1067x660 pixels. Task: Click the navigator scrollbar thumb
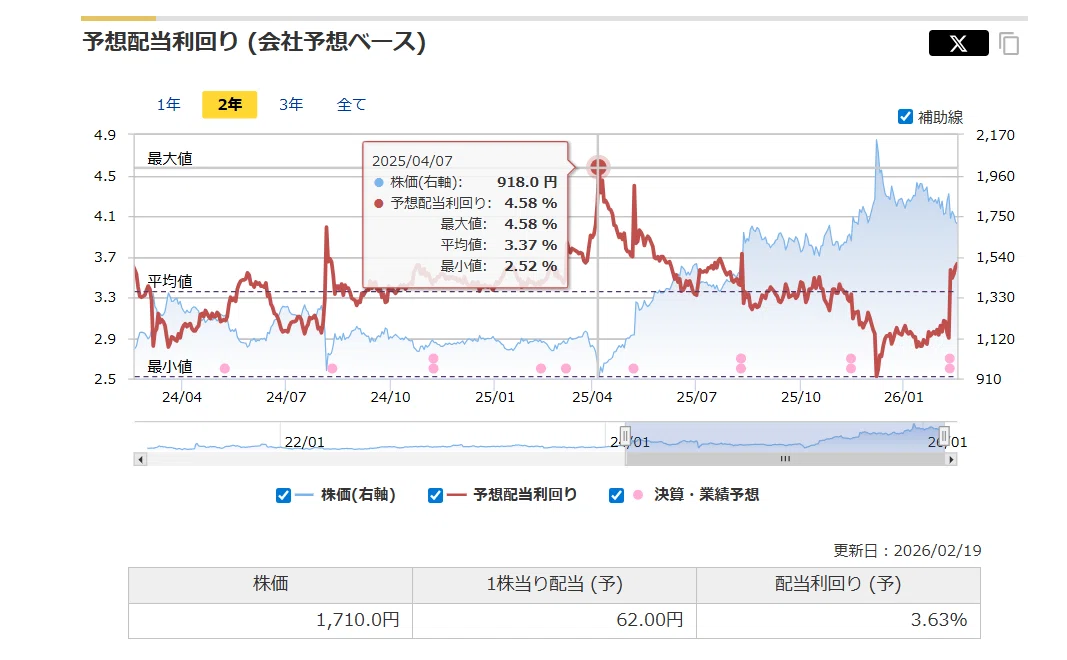pos(785,460)
